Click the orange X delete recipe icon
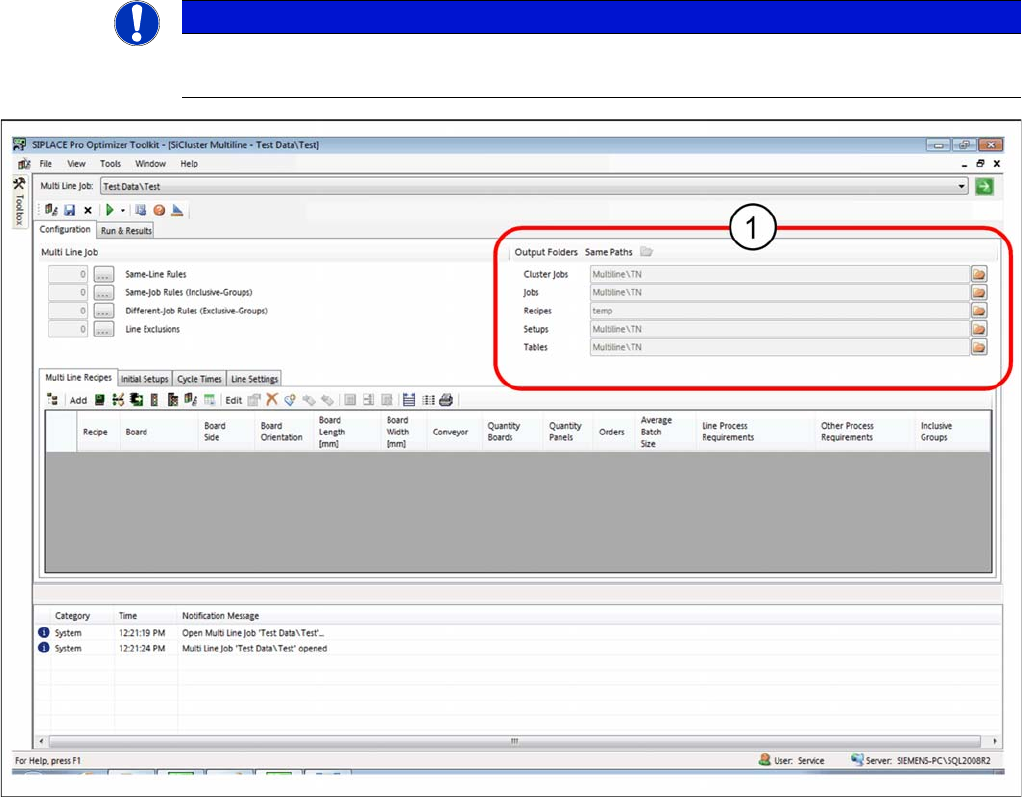The height and width of the screenshot is (797, 1022). tap(271, 400)
